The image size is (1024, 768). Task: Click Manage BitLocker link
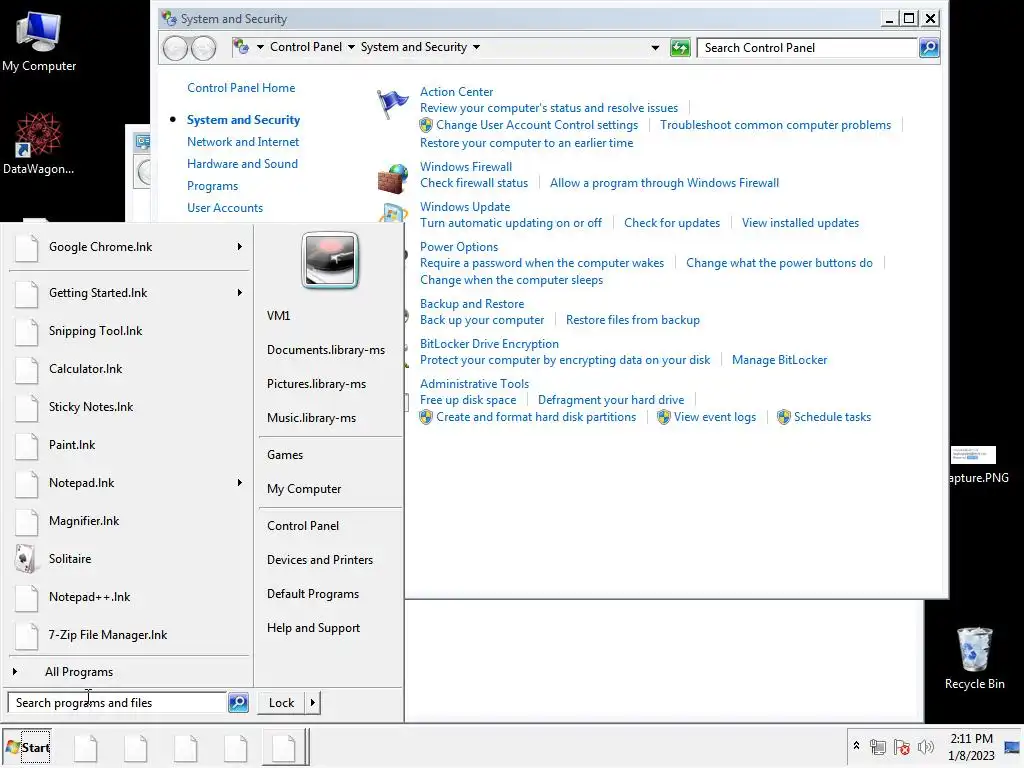pyautogui.click(x=779, y=360)
